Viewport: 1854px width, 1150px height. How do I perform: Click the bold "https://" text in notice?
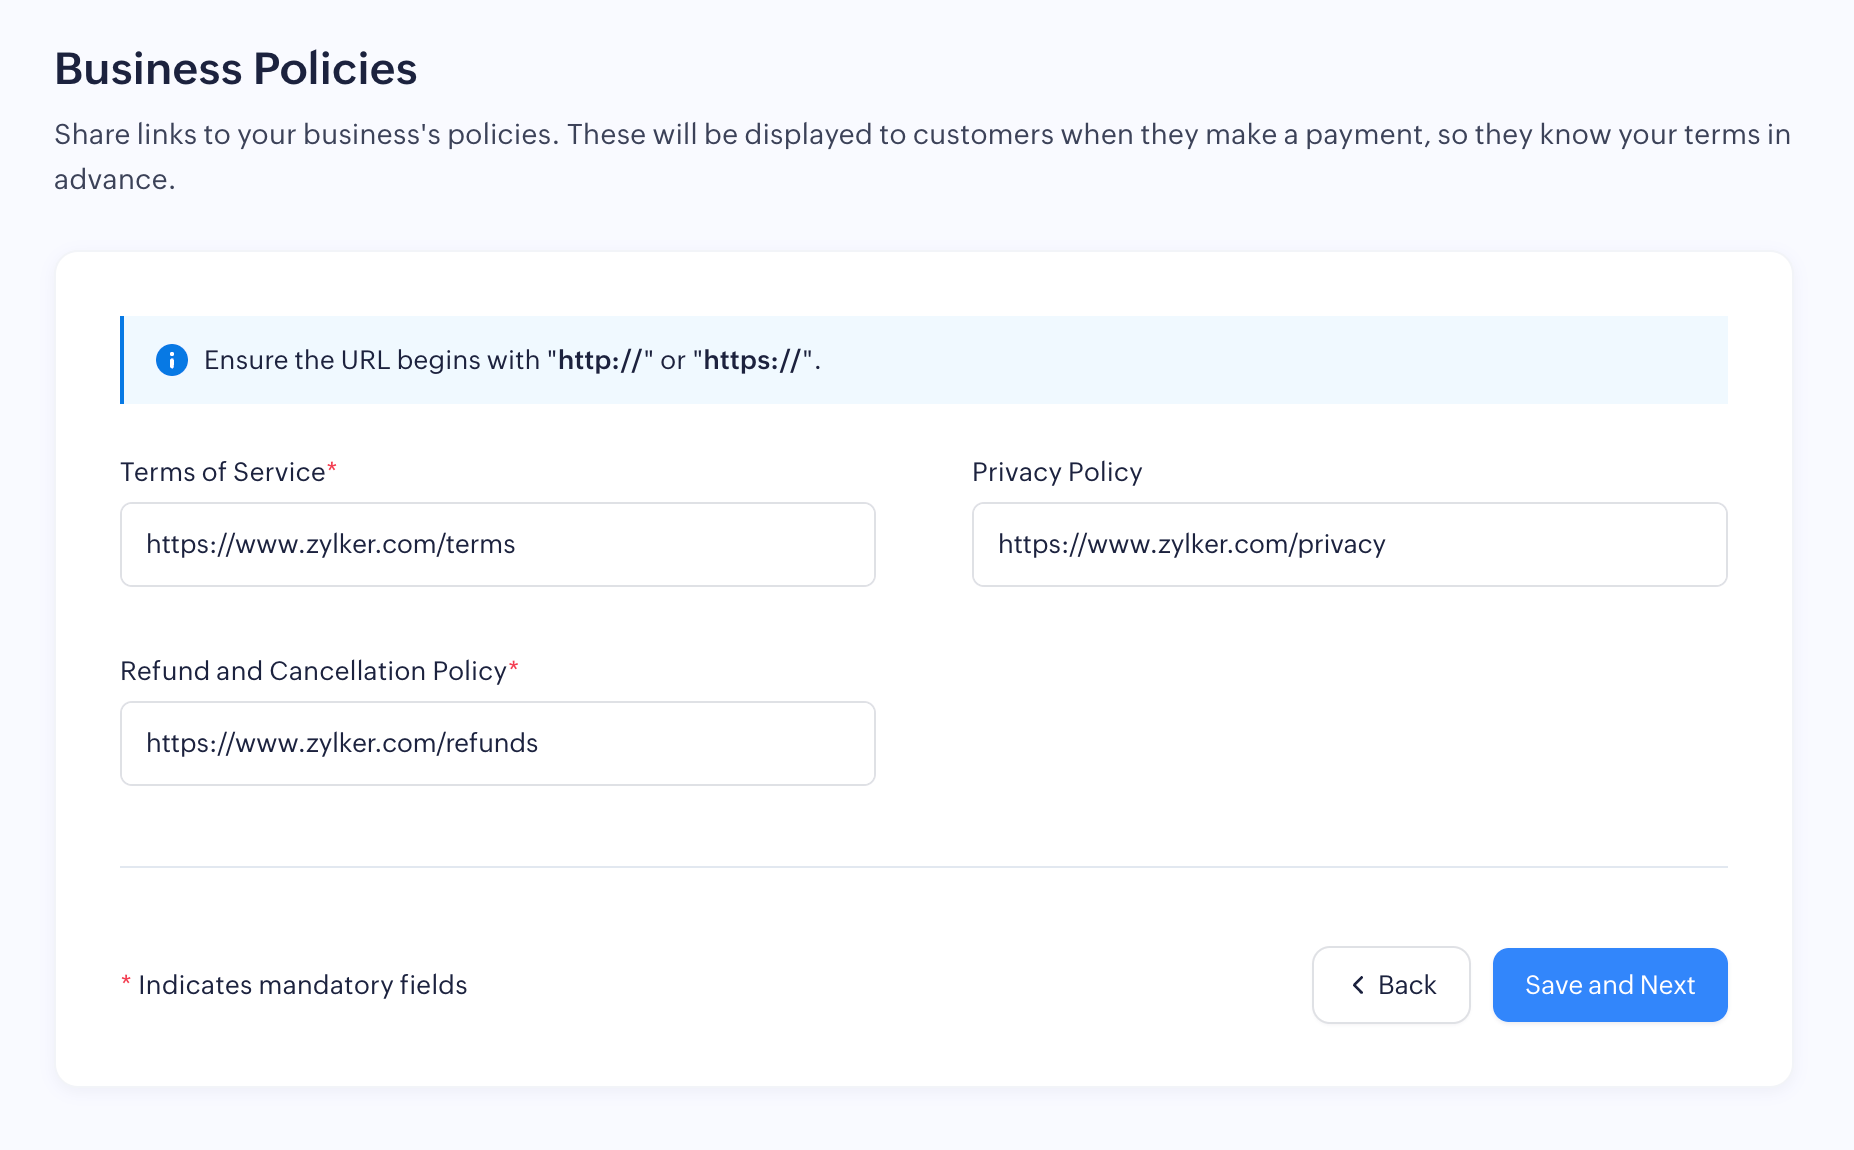[x=752, y=360]
